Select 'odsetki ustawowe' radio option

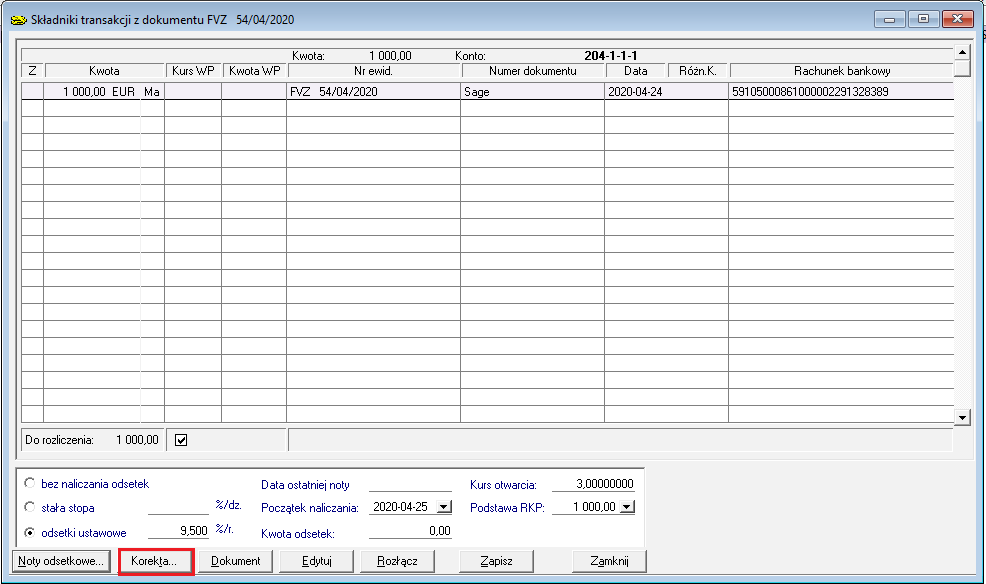30,532
